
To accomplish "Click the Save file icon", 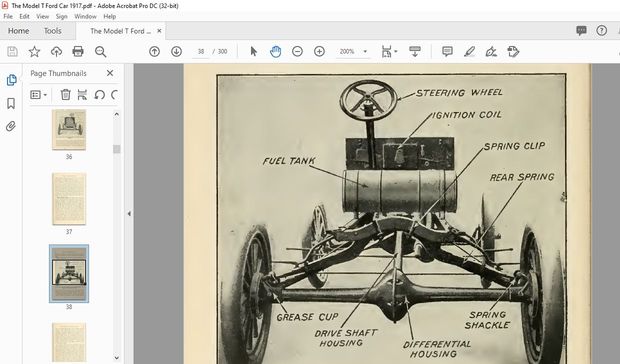I will [12, 51].
